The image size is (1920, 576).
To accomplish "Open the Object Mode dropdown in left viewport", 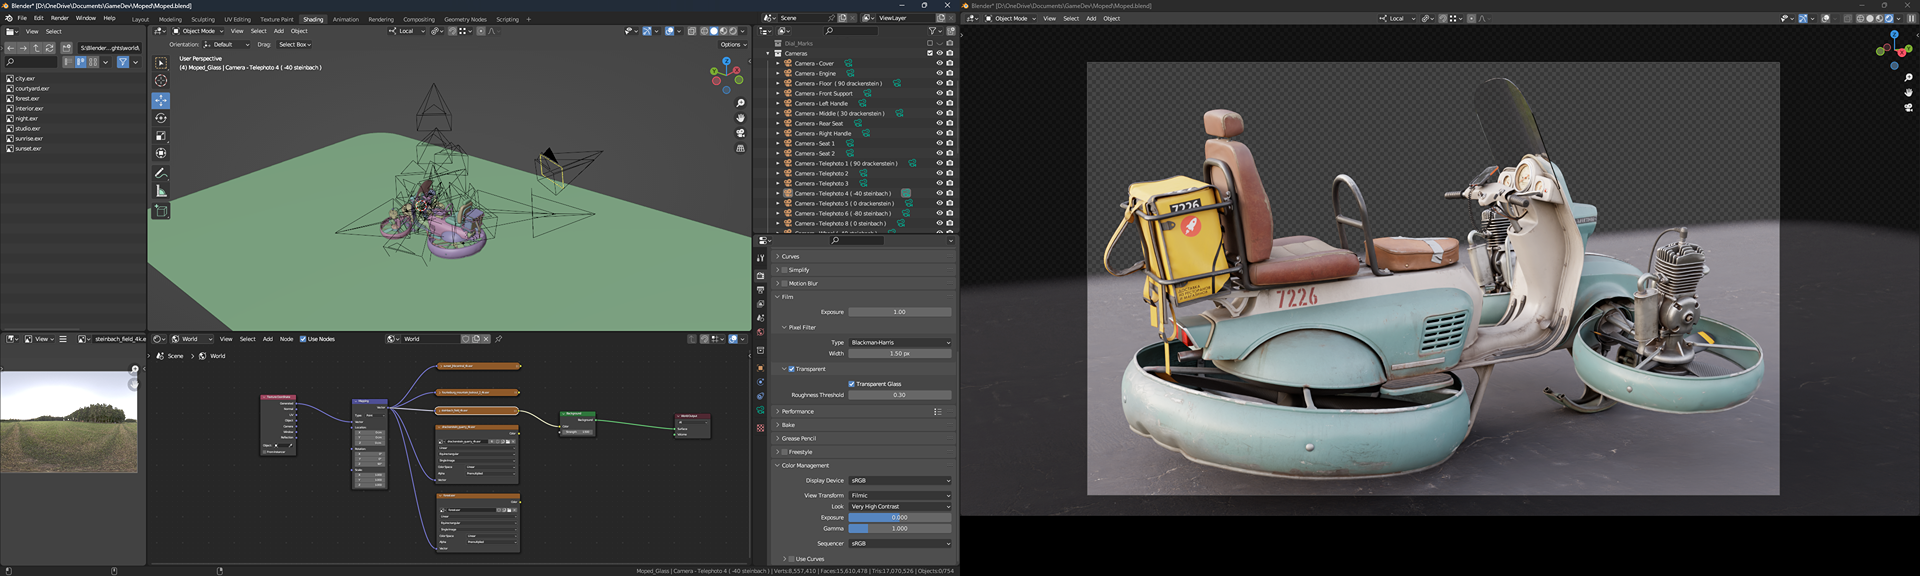I will click(199, 31).
